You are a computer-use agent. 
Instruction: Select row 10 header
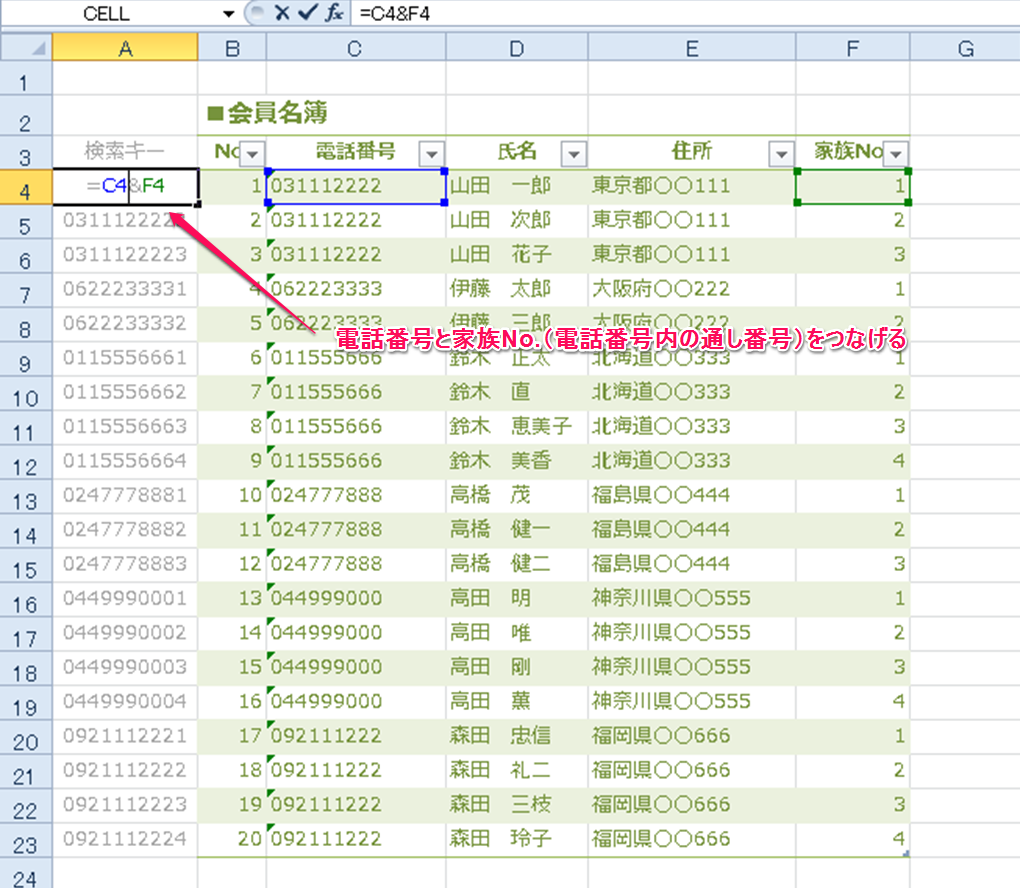[25, 393]
